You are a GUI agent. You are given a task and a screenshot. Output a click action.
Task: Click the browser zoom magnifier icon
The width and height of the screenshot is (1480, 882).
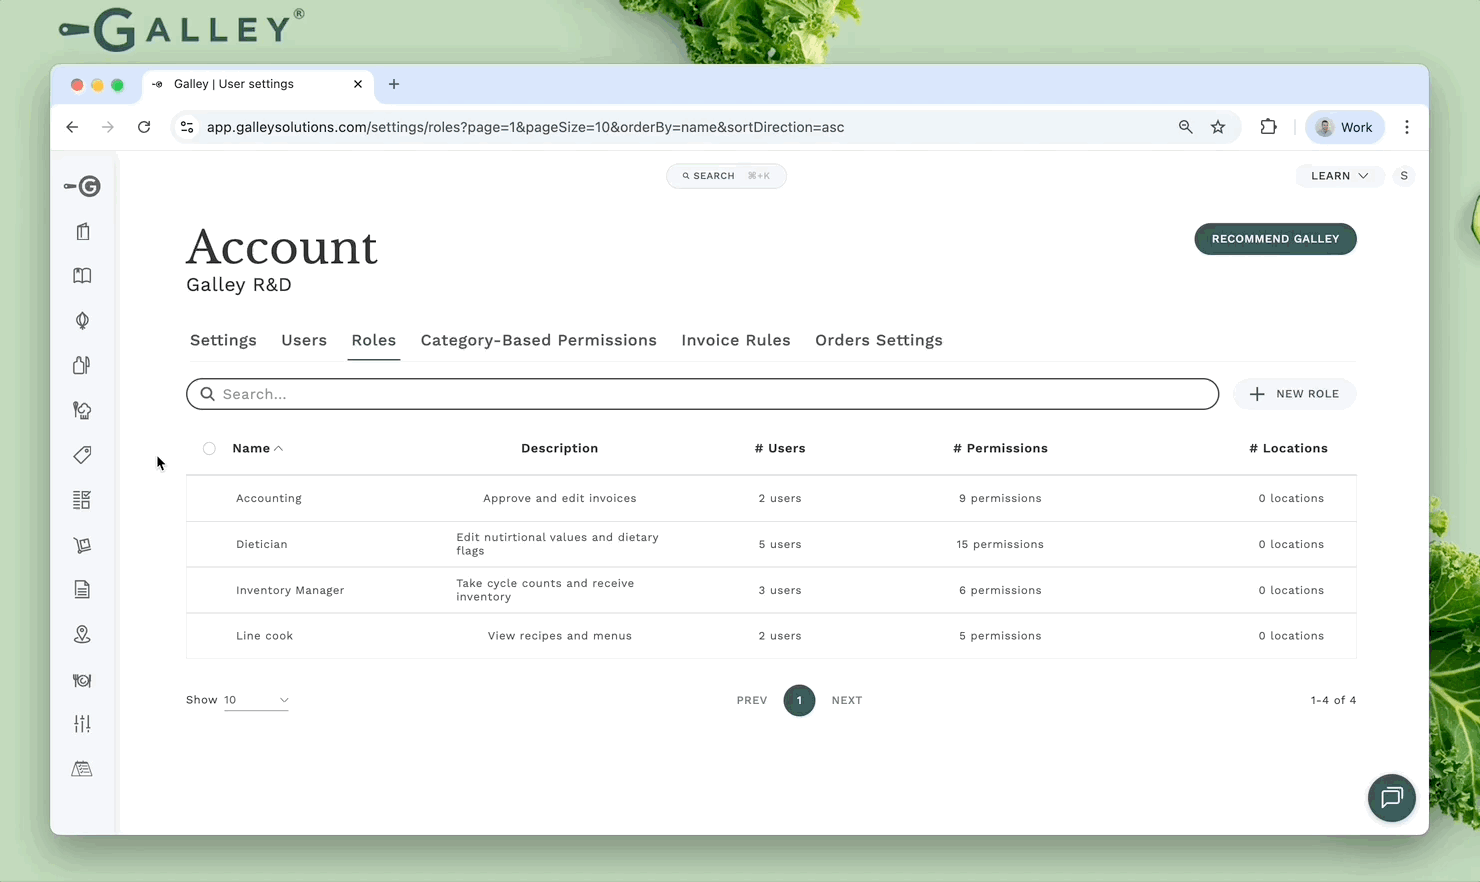click(x=1185, y=127)
